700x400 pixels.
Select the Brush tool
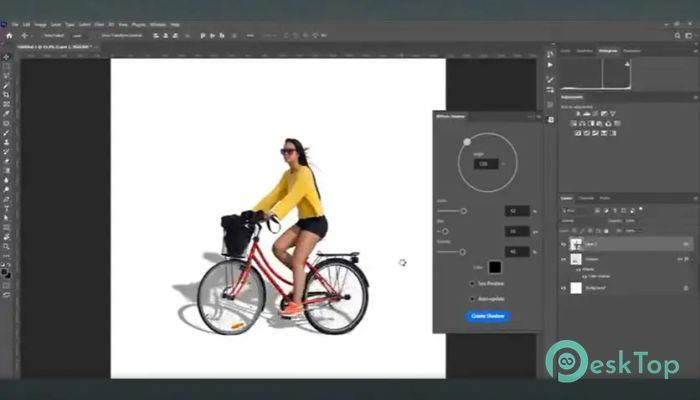click(x=6, y=133)
